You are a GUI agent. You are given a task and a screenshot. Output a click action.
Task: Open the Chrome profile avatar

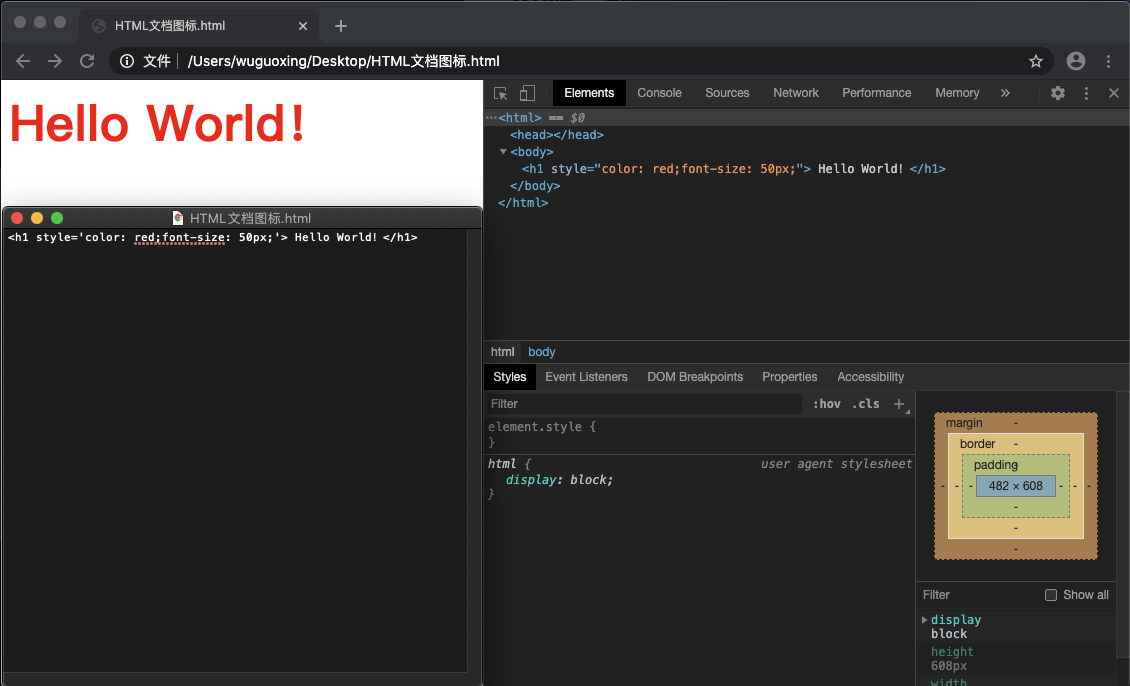click(x=1076, y=61)
